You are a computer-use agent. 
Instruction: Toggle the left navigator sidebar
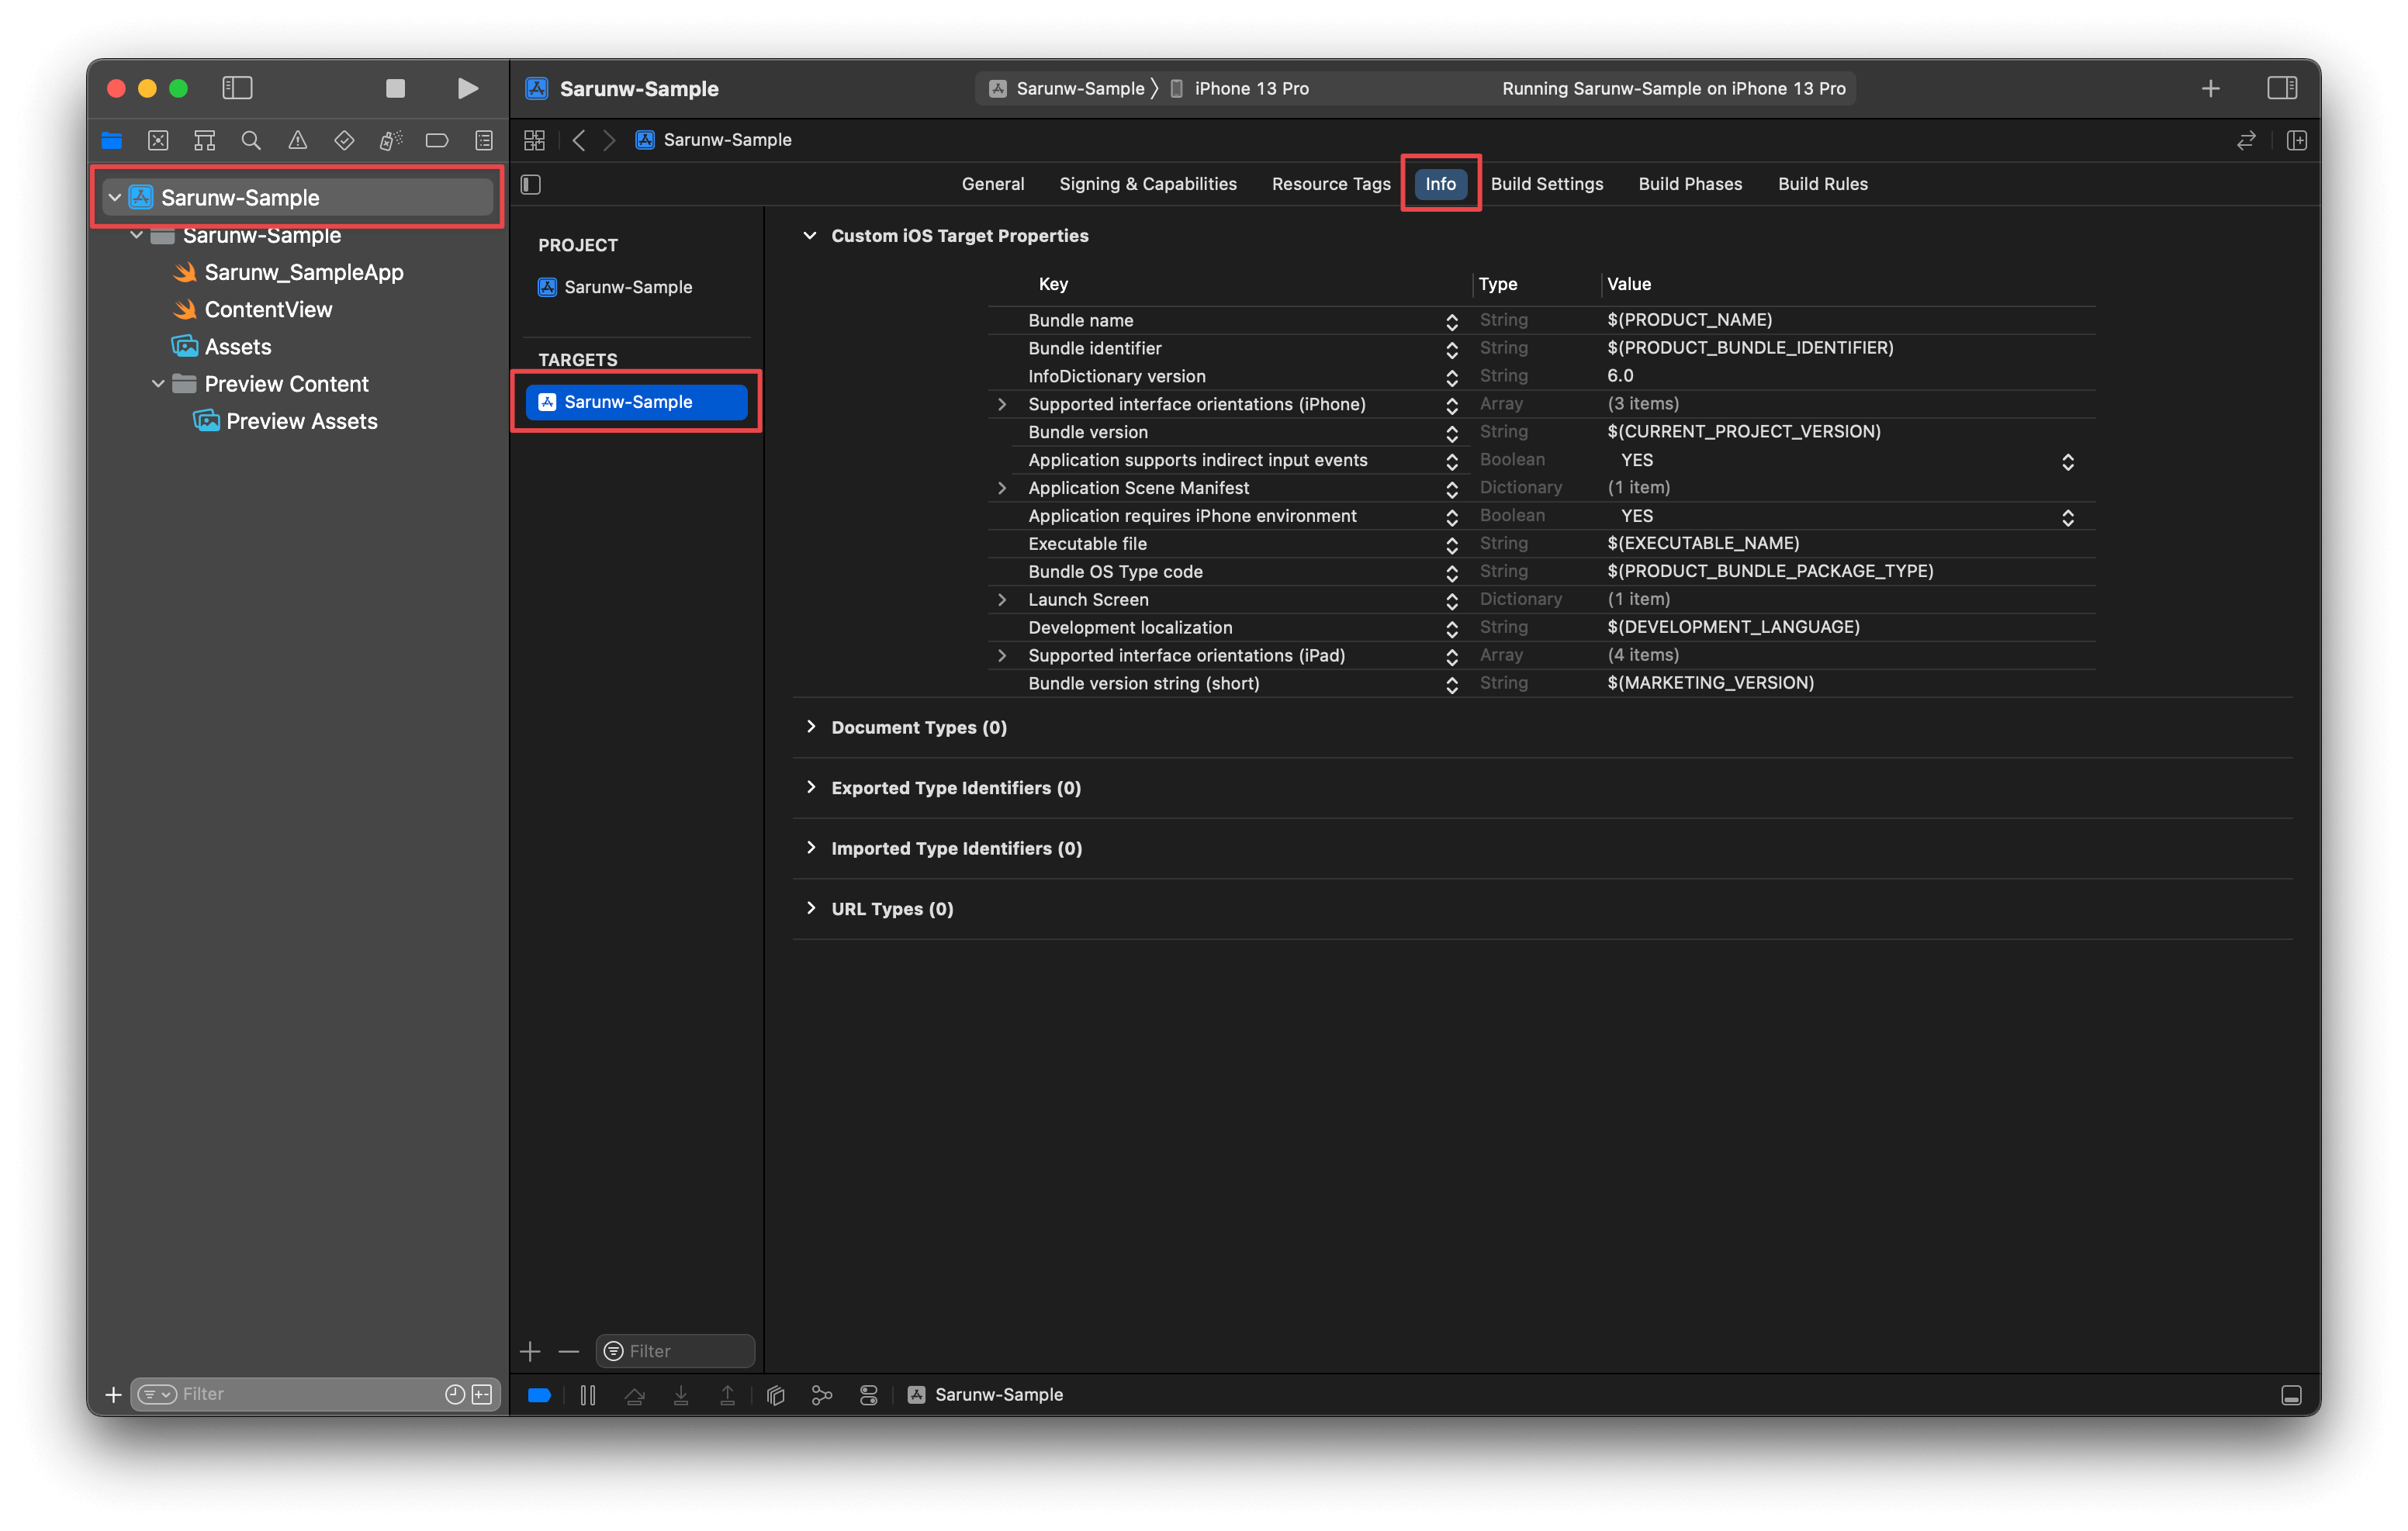(x=237, y=88)
